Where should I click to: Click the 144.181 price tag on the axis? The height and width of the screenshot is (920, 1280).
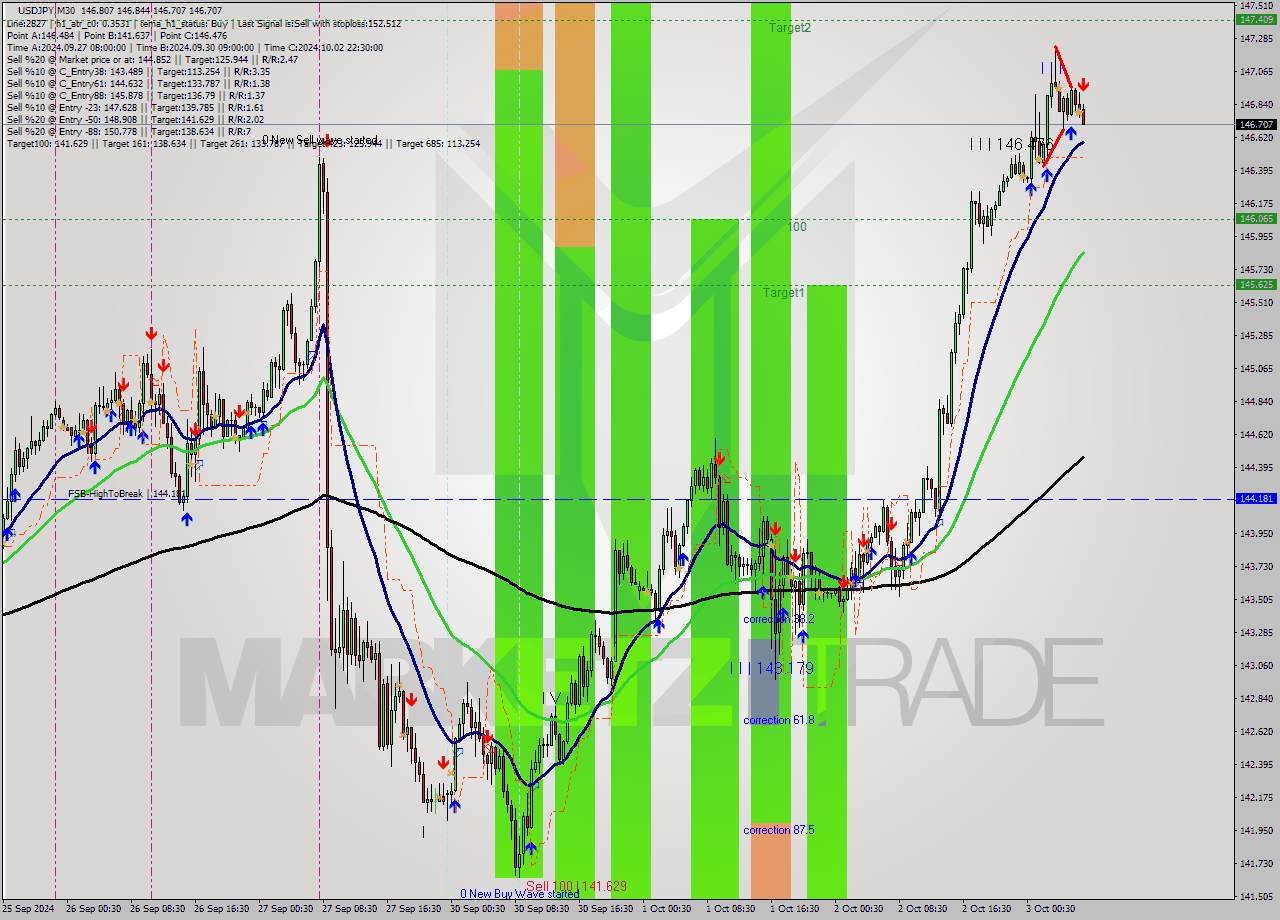tap(1256, 498)
